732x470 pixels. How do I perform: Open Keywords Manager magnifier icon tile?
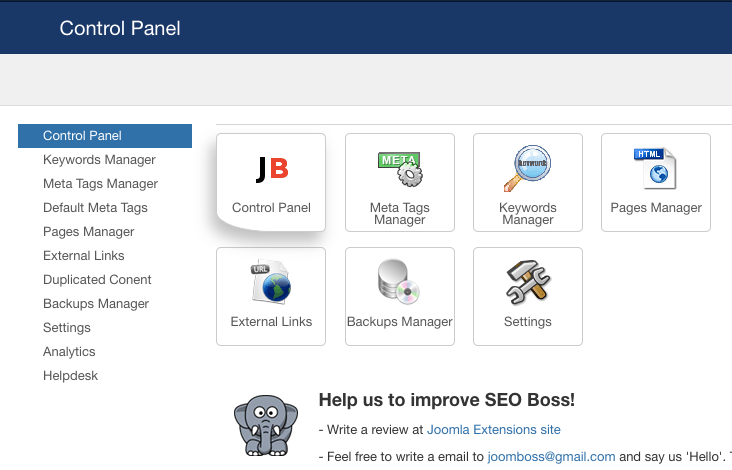coord(528,182)
